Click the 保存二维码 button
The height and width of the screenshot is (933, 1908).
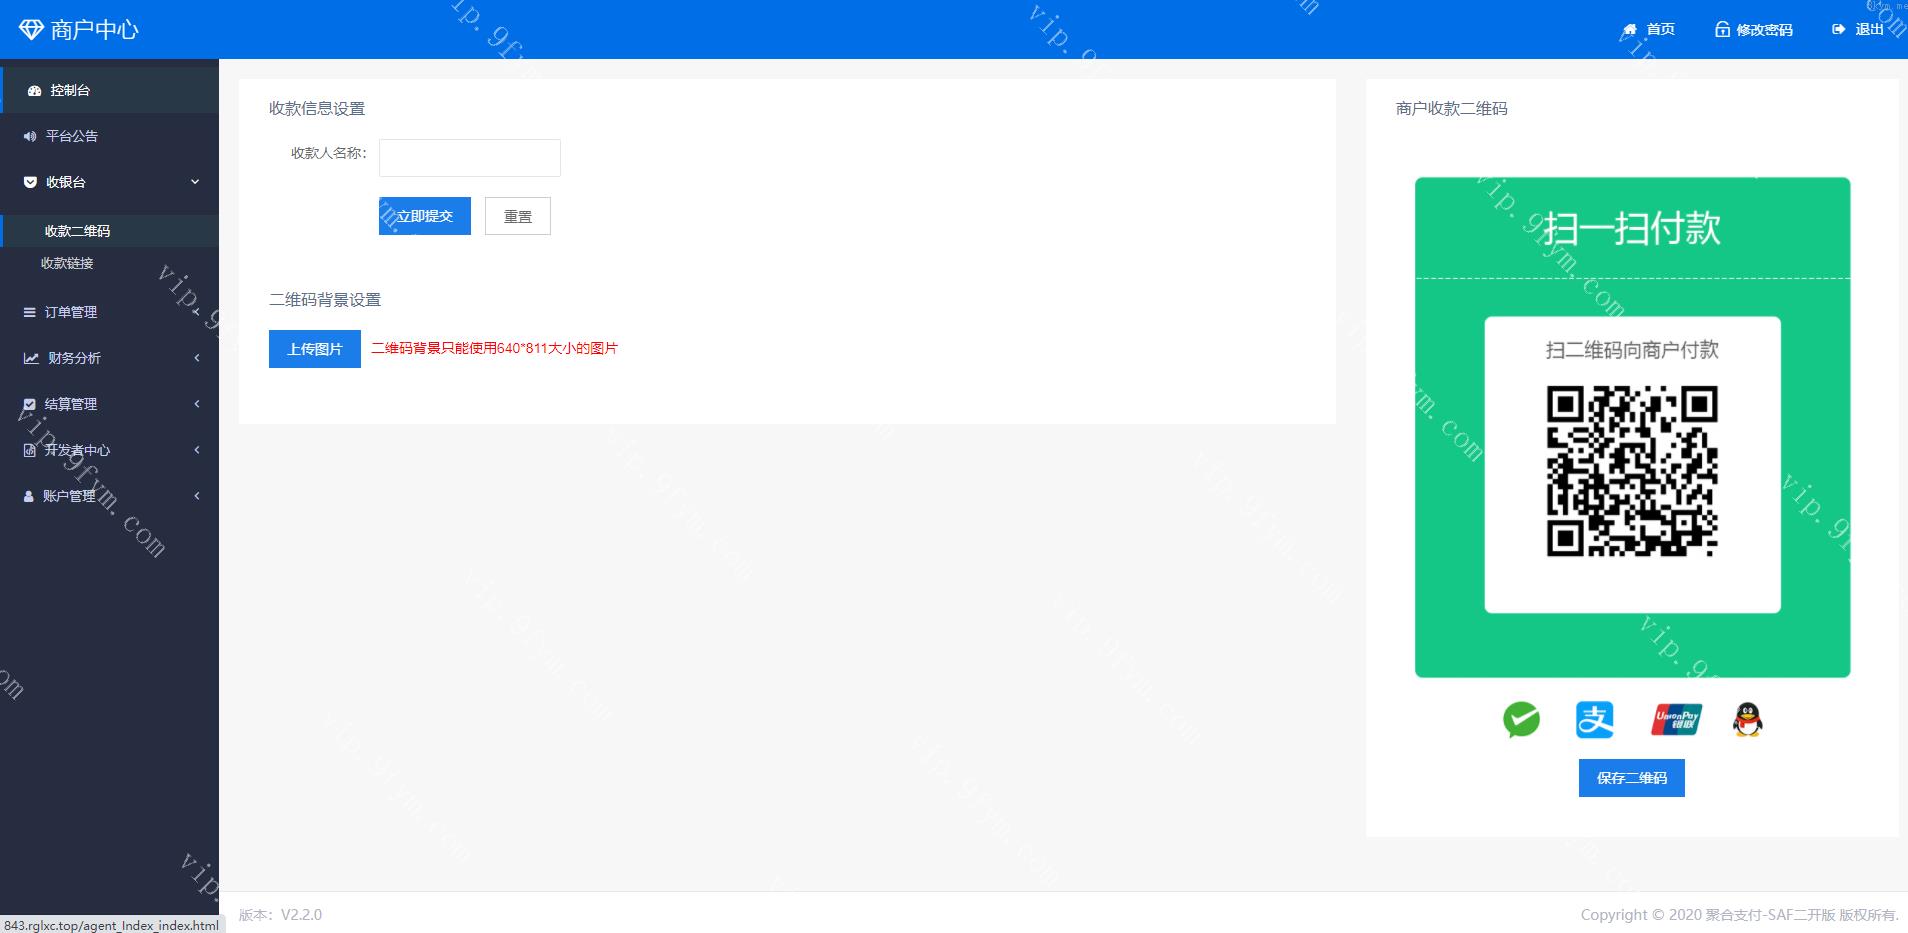point(1631,778)
